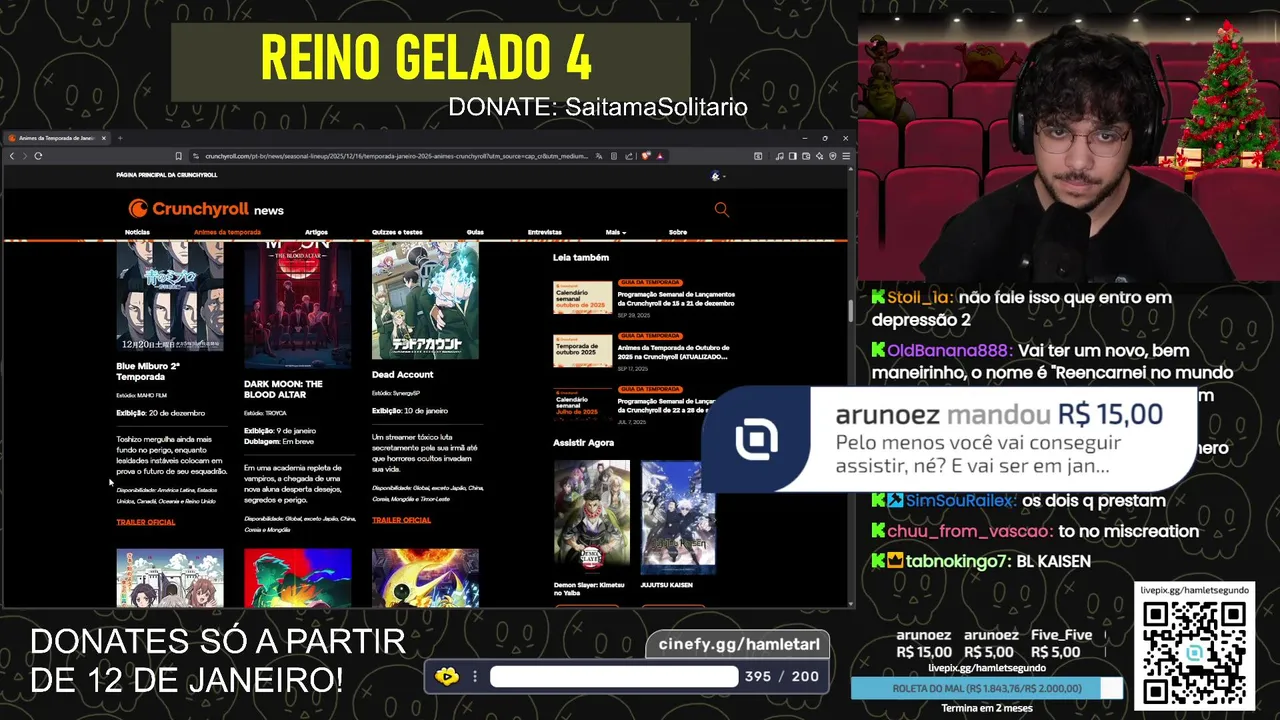Screen dimensions: 1280x720
Task: Click Trailer Oficial under Blue Miburo
Action: click(145, 522)
